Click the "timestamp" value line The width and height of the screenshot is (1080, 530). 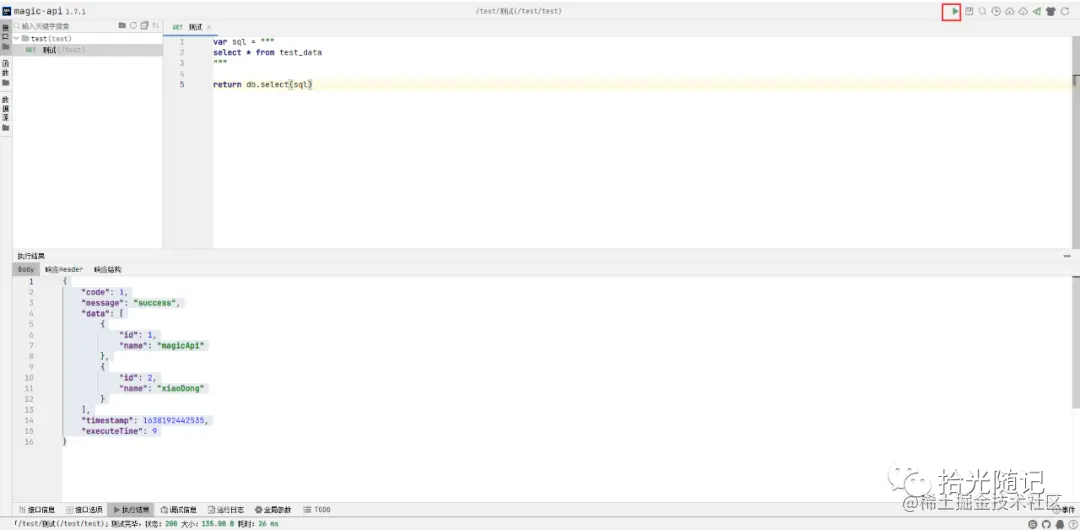pyautogui.click(x=144, y=420)
